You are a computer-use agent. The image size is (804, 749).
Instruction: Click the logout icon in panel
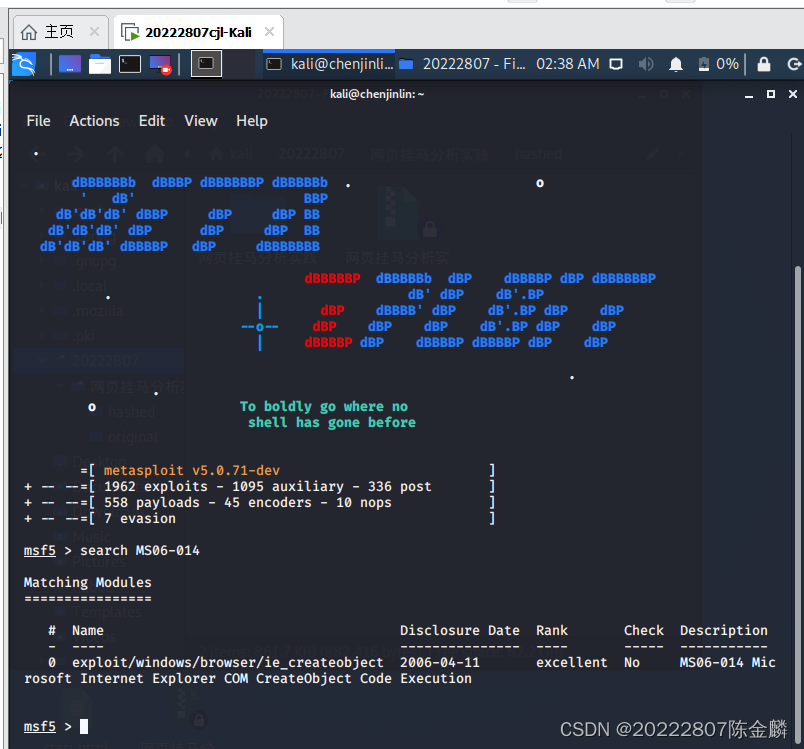[794, 64]
